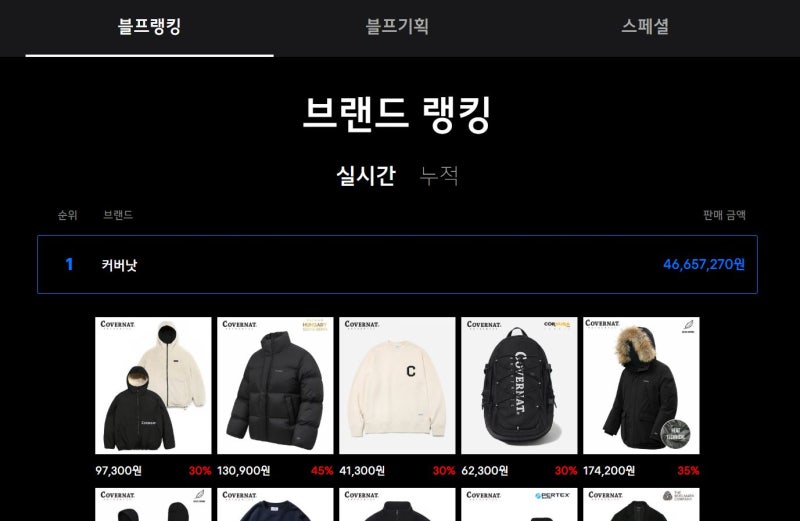Click the 브랜드 column header
Screen dimensions: 800x521
click(x=118, y=215)
